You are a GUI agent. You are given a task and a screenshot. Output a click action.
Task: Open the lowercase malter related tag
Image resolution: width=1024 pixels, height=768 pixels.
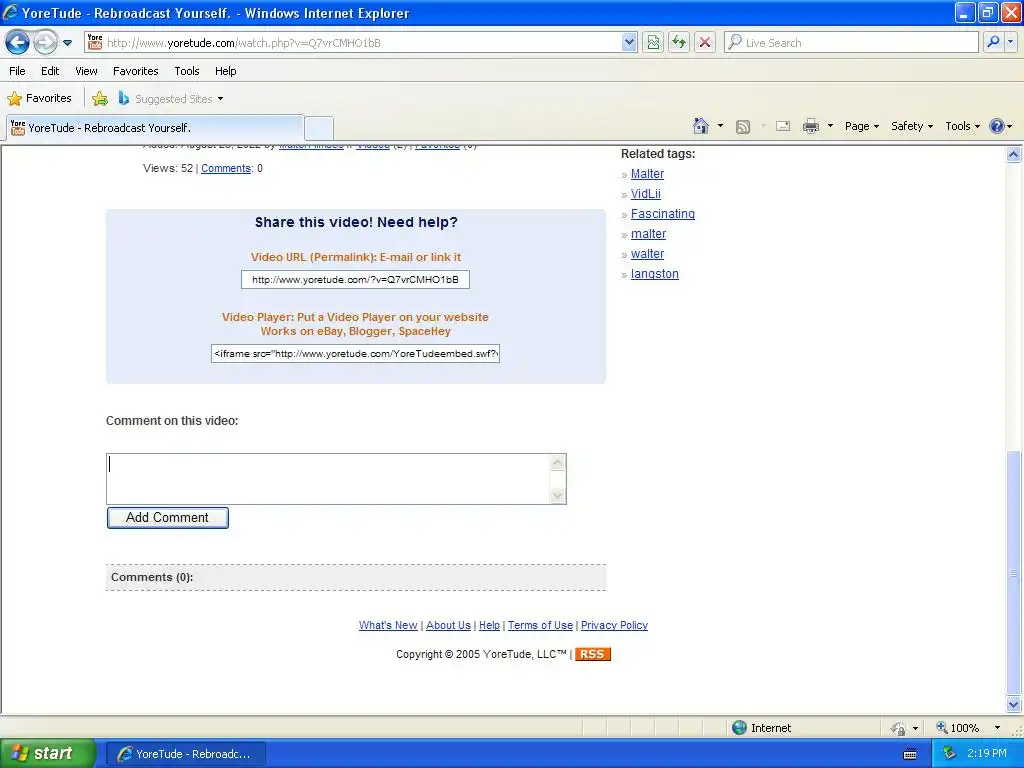[648, 234]
